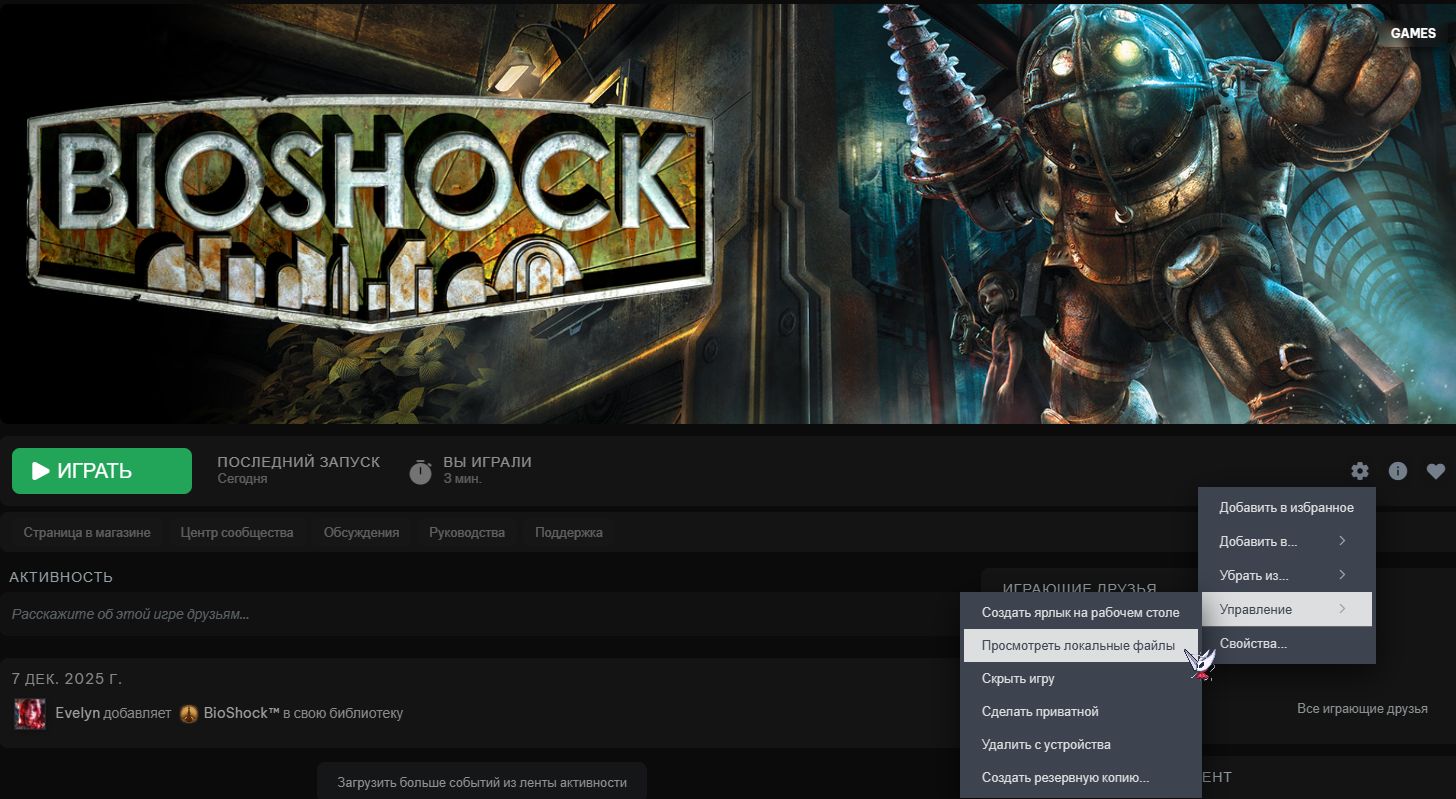This screenshot has height=799, width=1456.
Task: Click the stopwatch playtime icon
Action: (421, 471)
